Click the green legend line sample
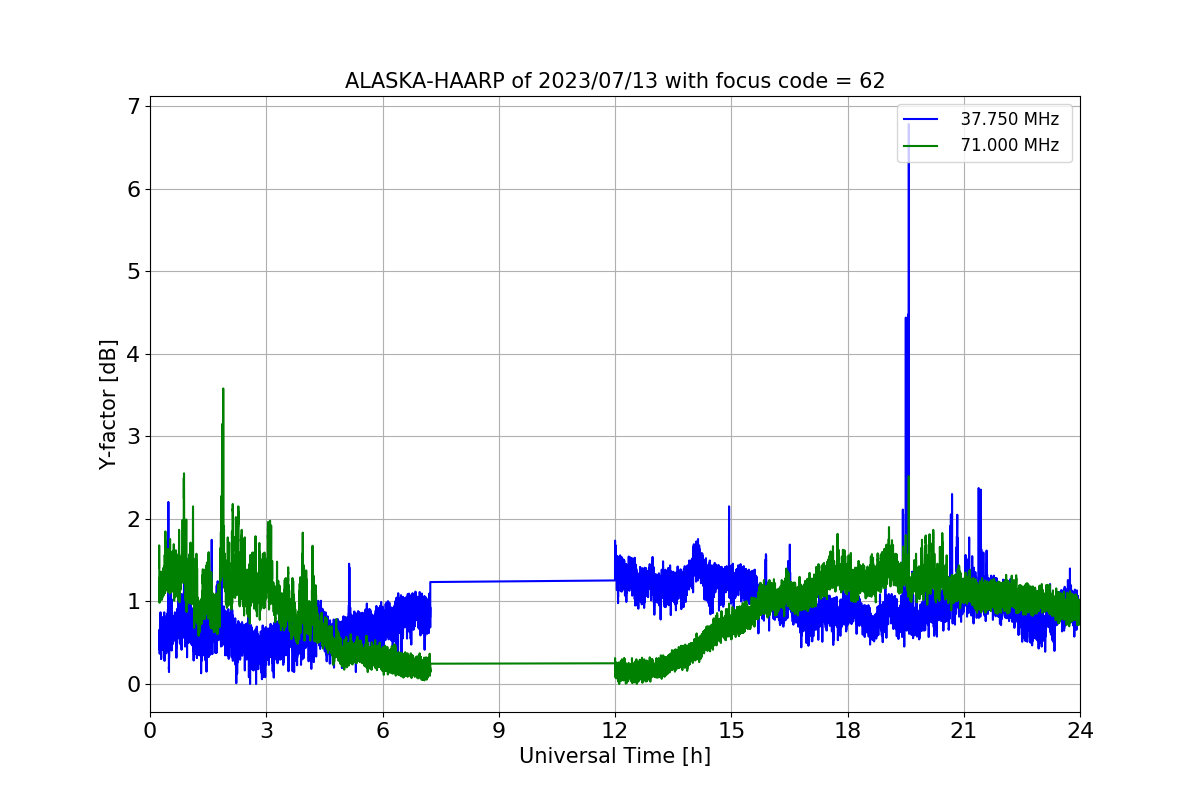The image size is (1200, 800). (922, 146)
